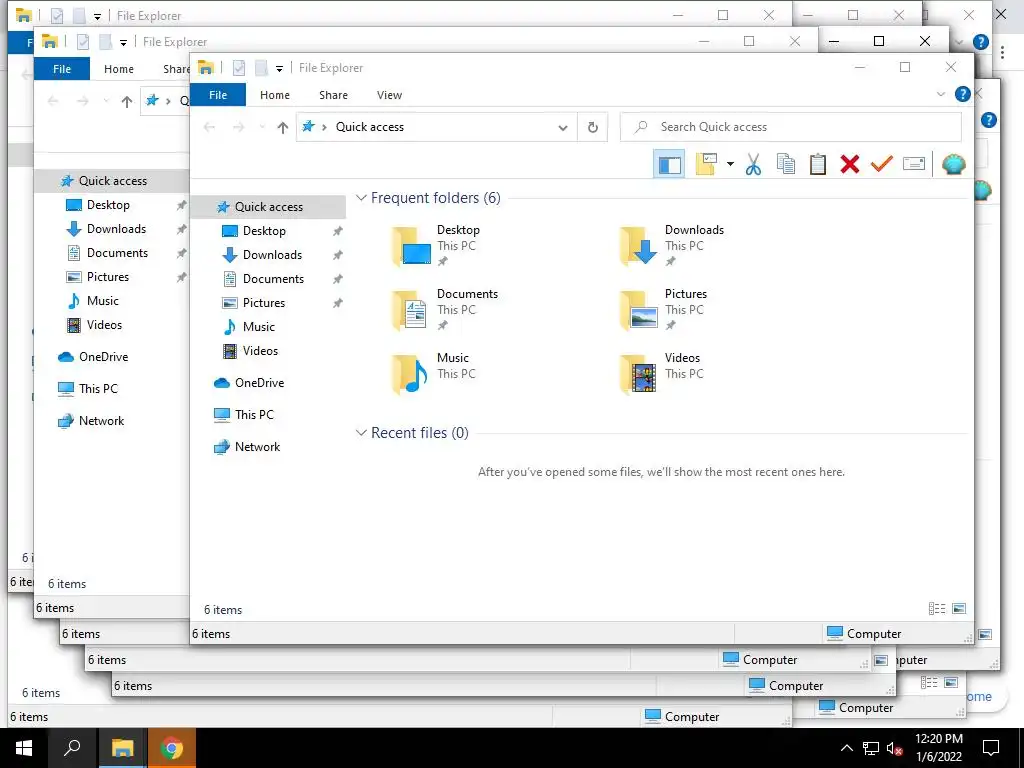Select Downloads folder in Frequent folders
The image size is (1024, 768).
[x=673, y=246]
